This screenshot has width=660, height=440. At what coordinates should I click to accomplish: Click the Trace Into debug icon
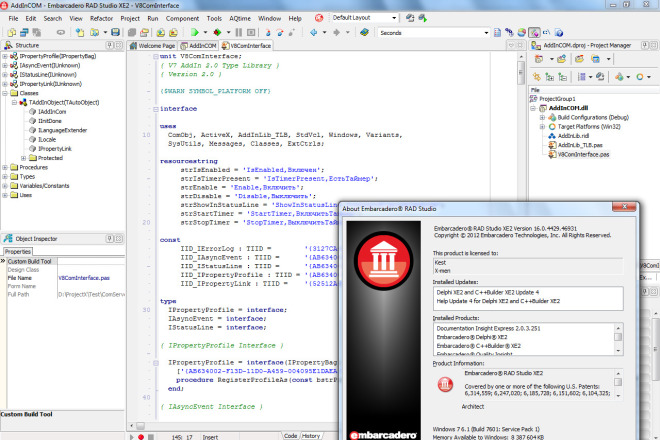tap(268, 32)
